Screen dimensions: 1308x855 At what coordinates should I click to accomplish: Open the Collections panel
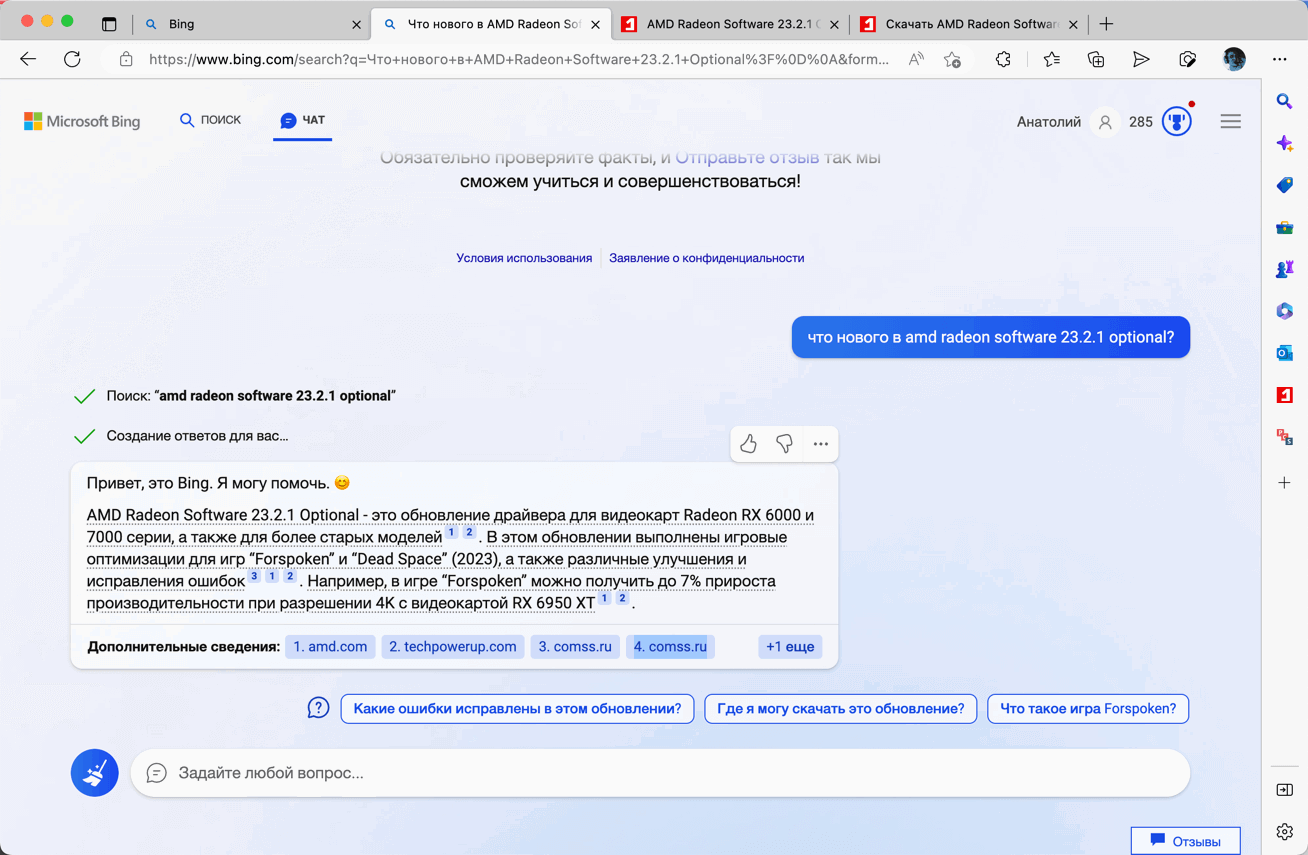1096,60
